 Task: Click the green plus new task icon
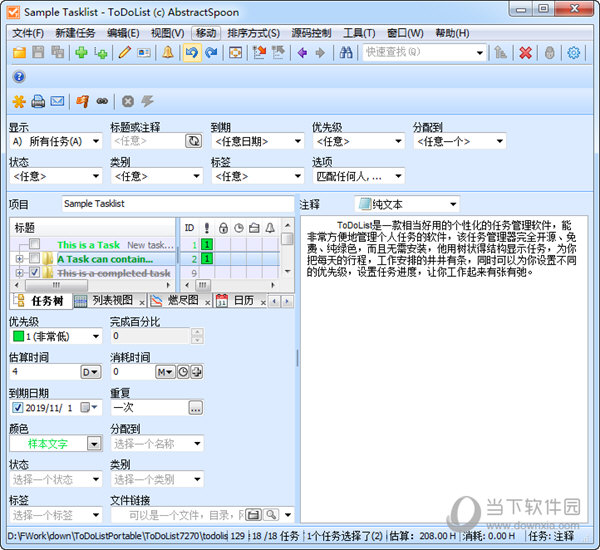click(x=81, y=53)
